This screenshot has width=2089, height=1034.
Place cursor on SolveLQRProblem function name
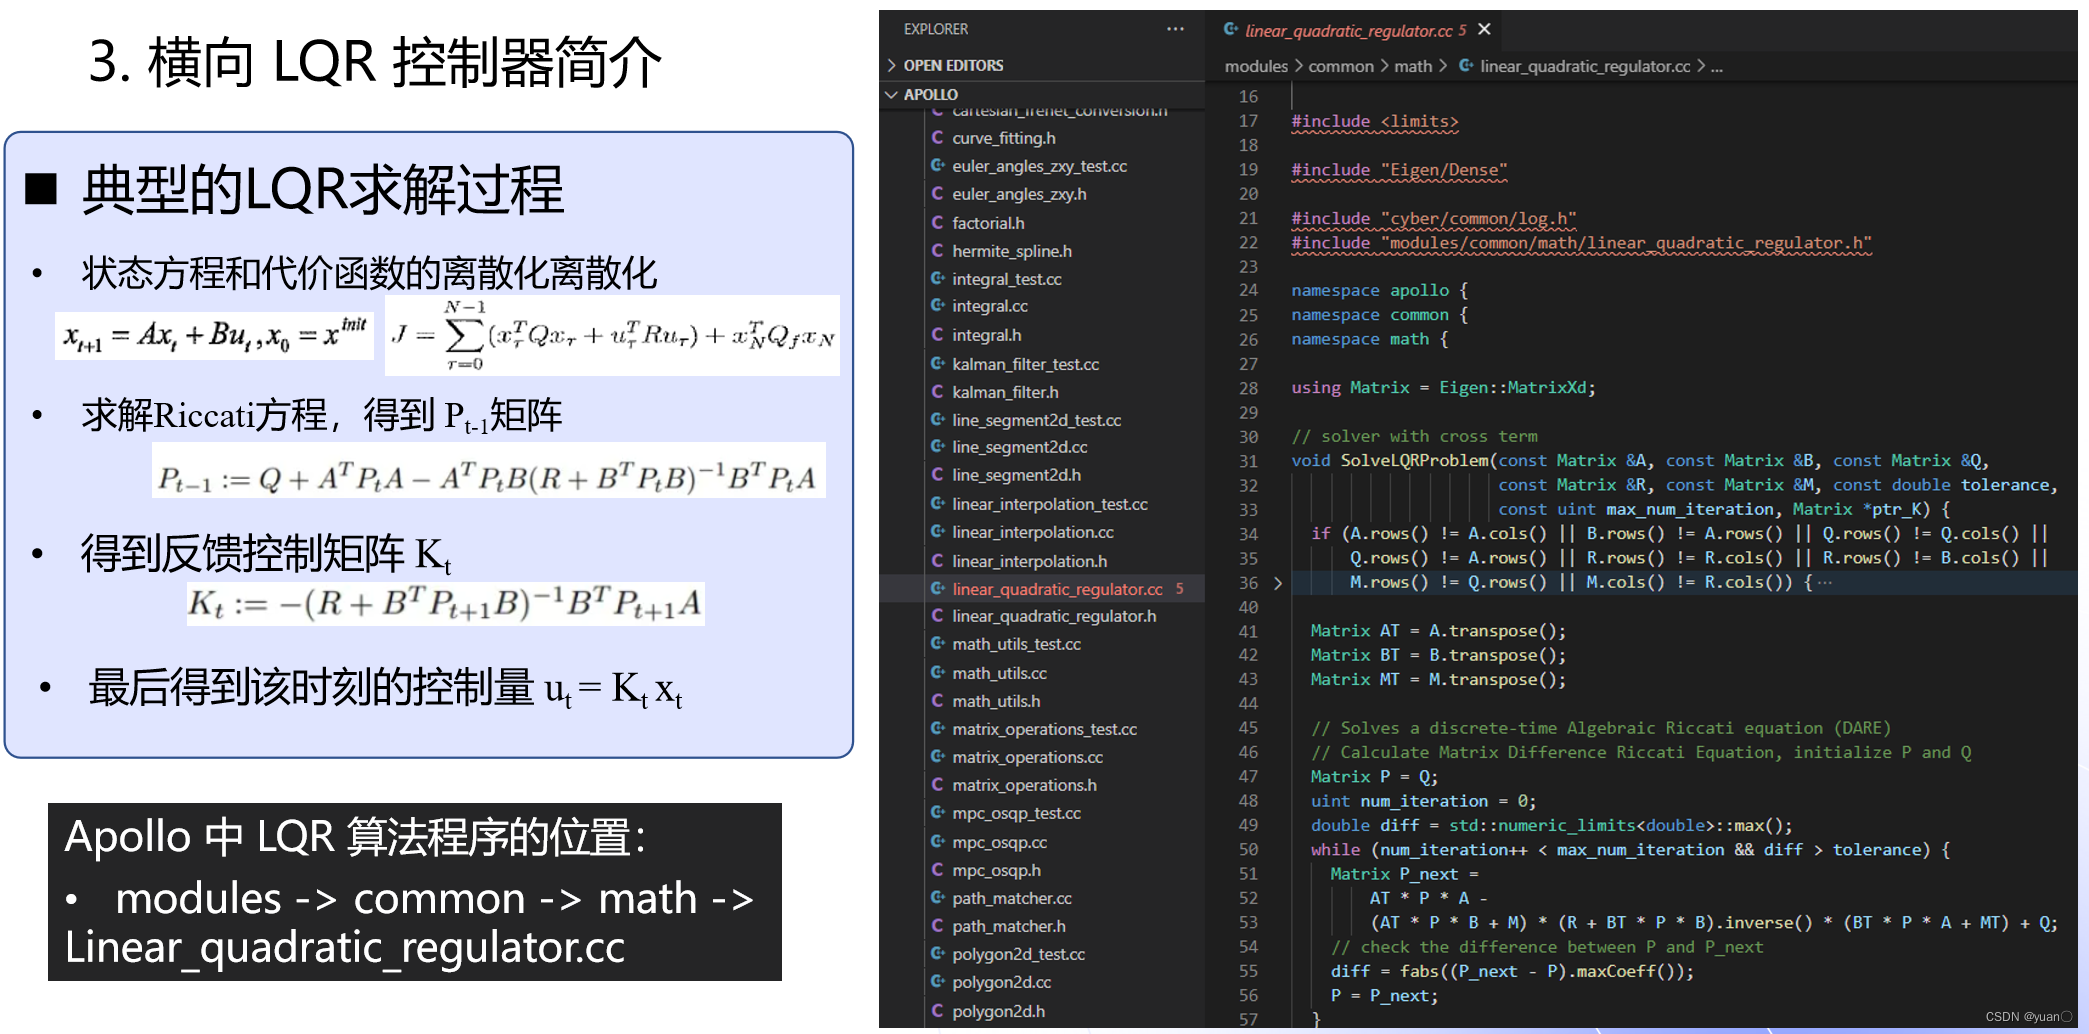point(1415,460)
